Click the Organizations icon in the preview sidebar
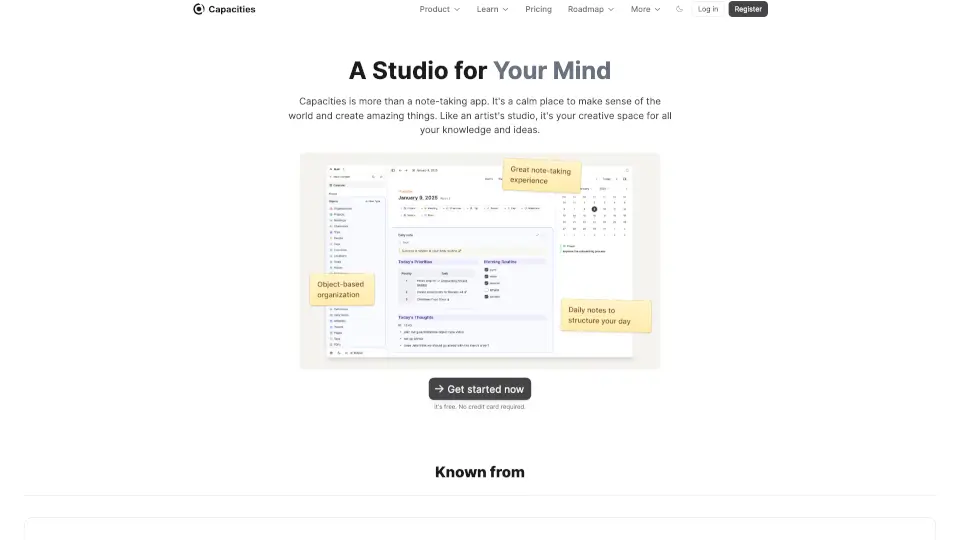Viewport: 960px width, 540px height. pos(331,208)
